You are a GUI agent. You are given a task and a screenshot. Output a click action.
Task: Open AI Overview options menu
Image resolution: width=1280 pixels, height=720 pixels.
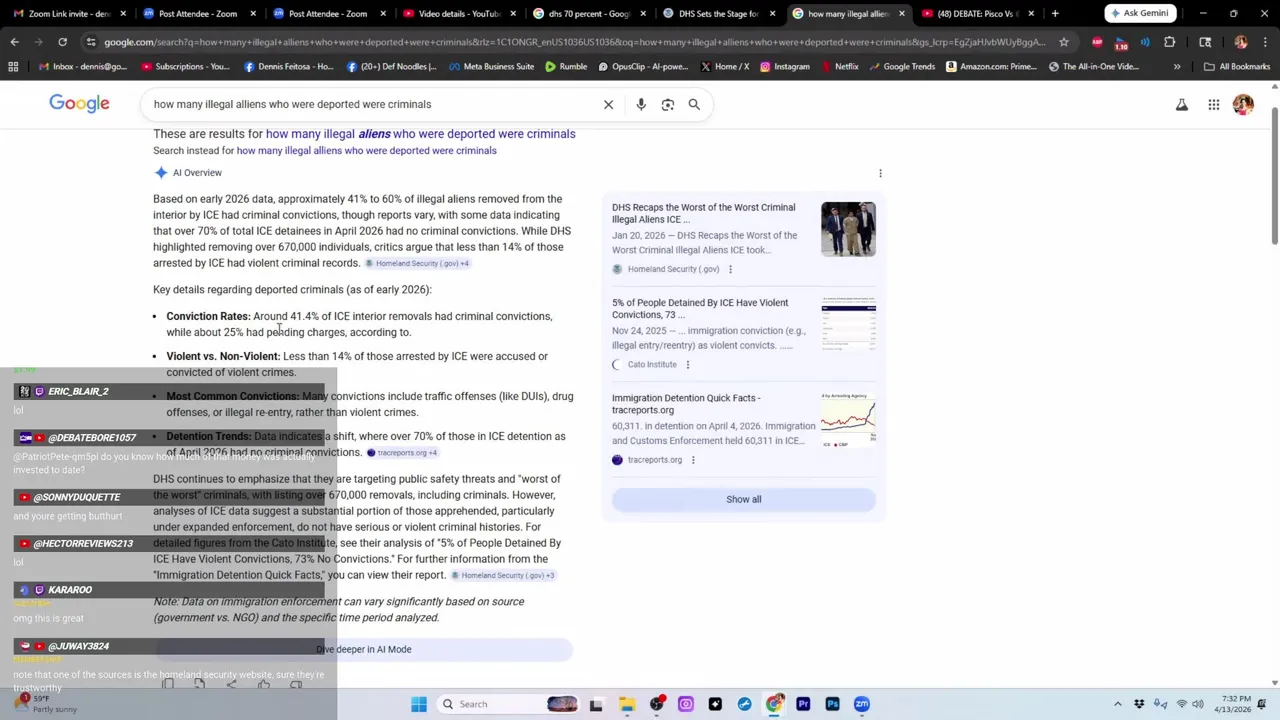880,173
